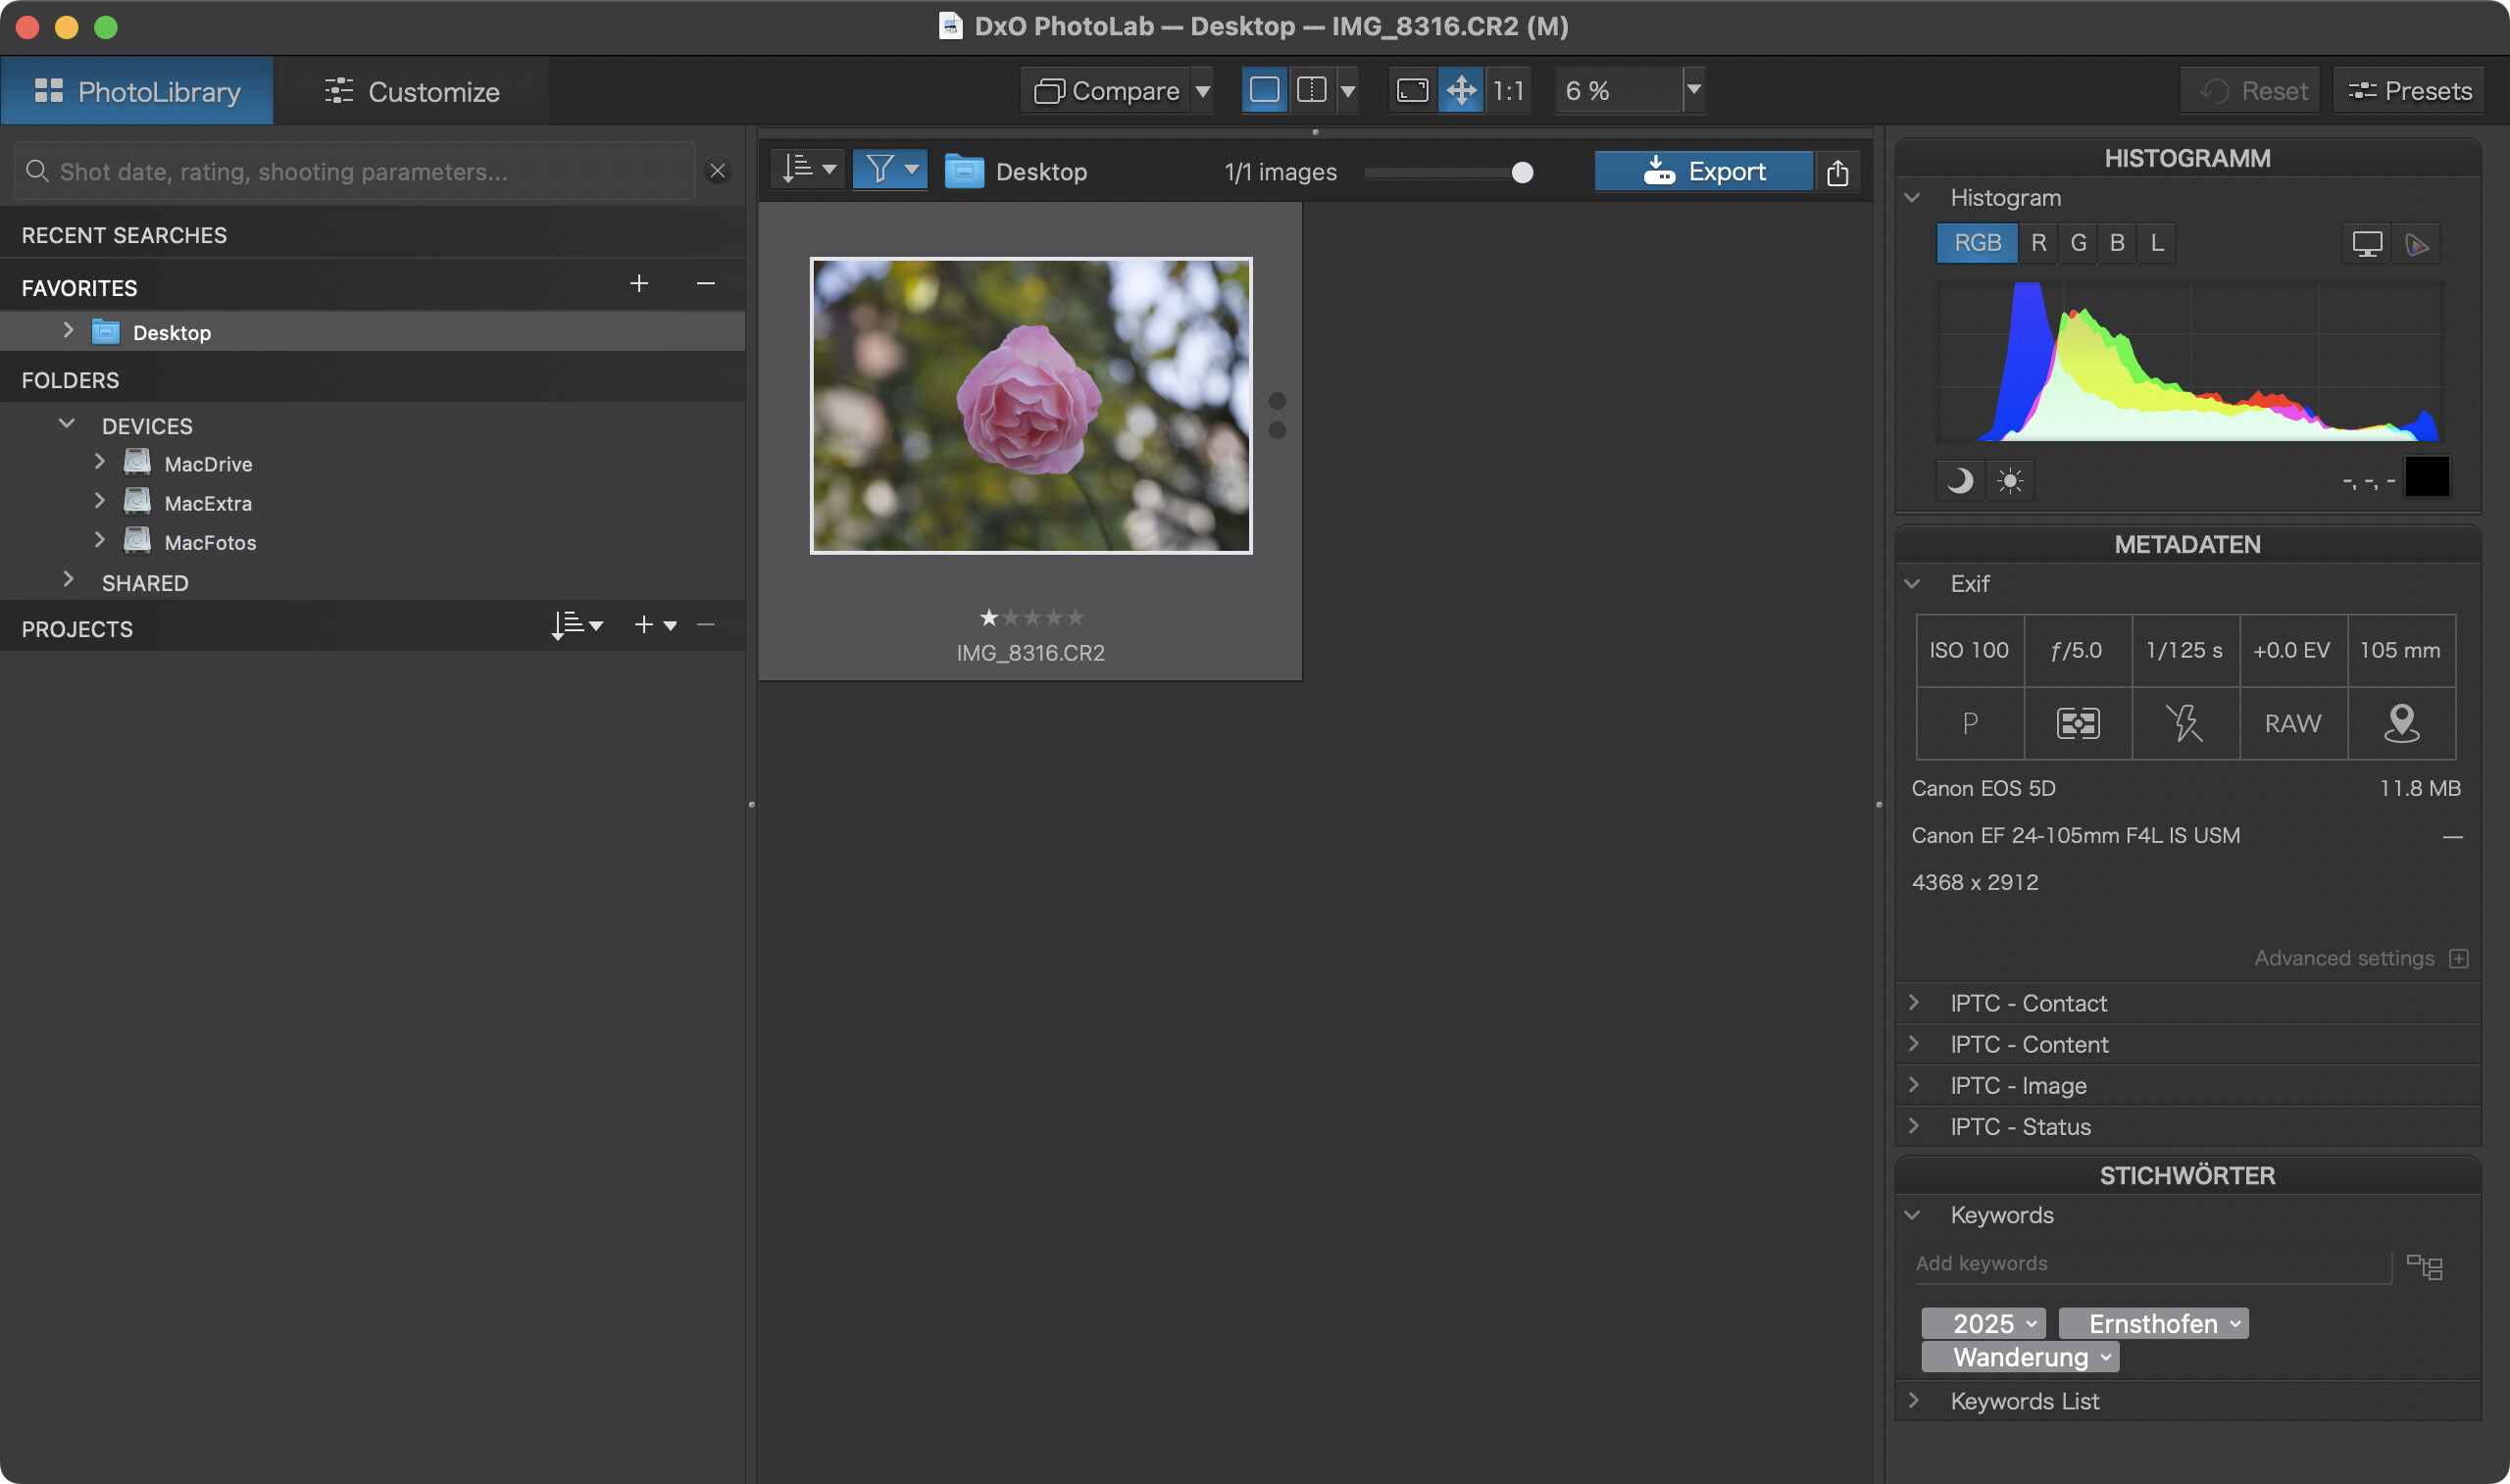Open the zoom percentage dropdown
This screenshot has width=2510, height=1484.
tap(1693, 91)
